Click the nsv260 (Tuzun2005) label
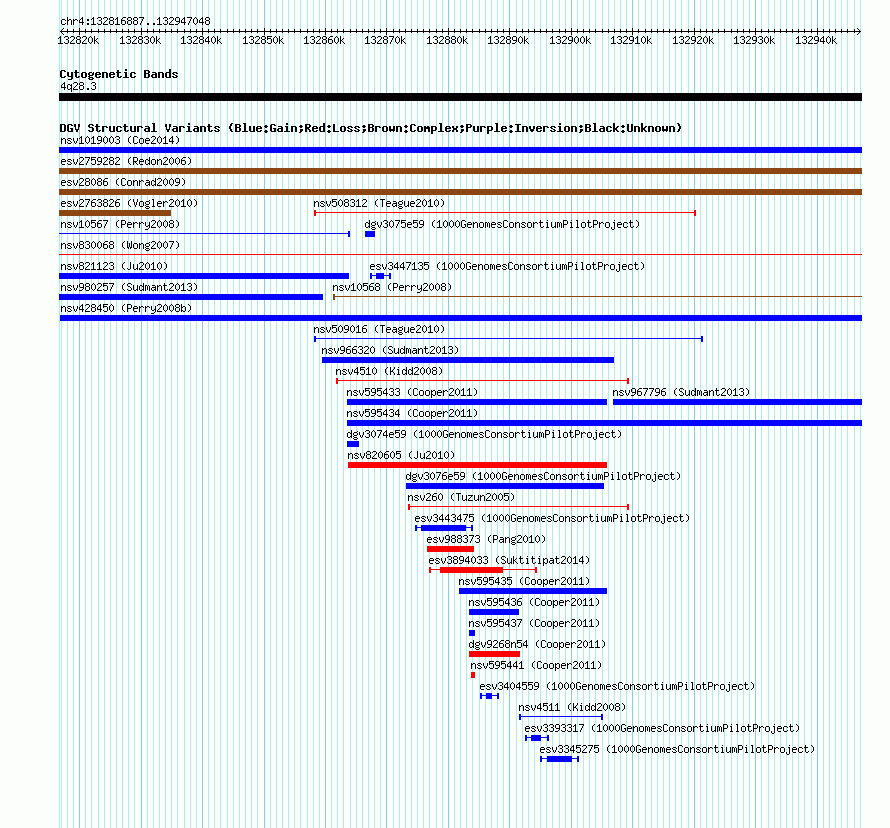This screenshot has height=828, width=890. click(x=461, y=497)
